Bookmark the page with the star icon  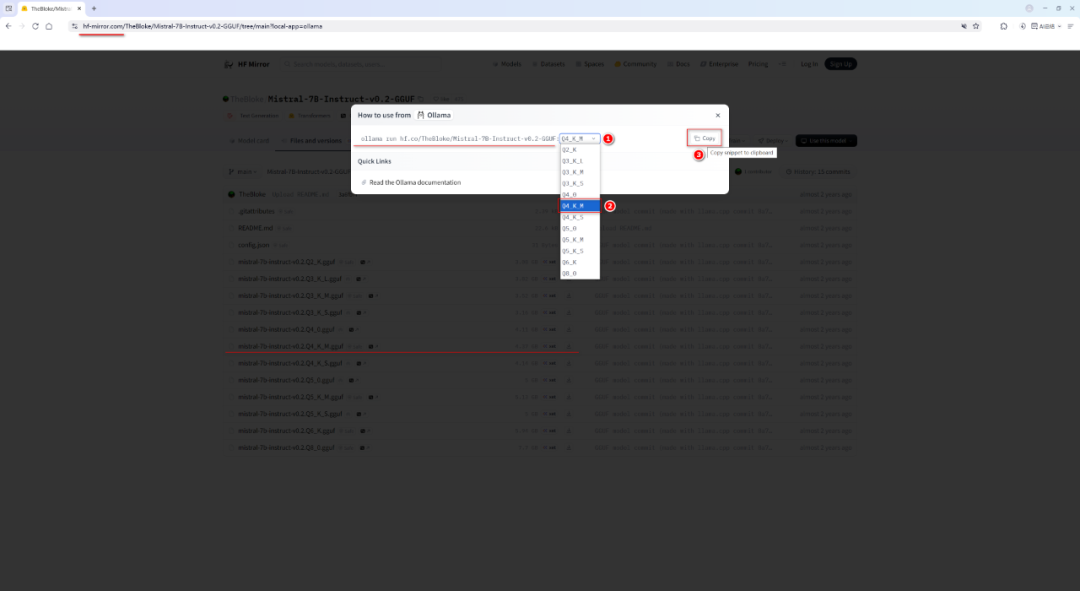coord(976,26)
